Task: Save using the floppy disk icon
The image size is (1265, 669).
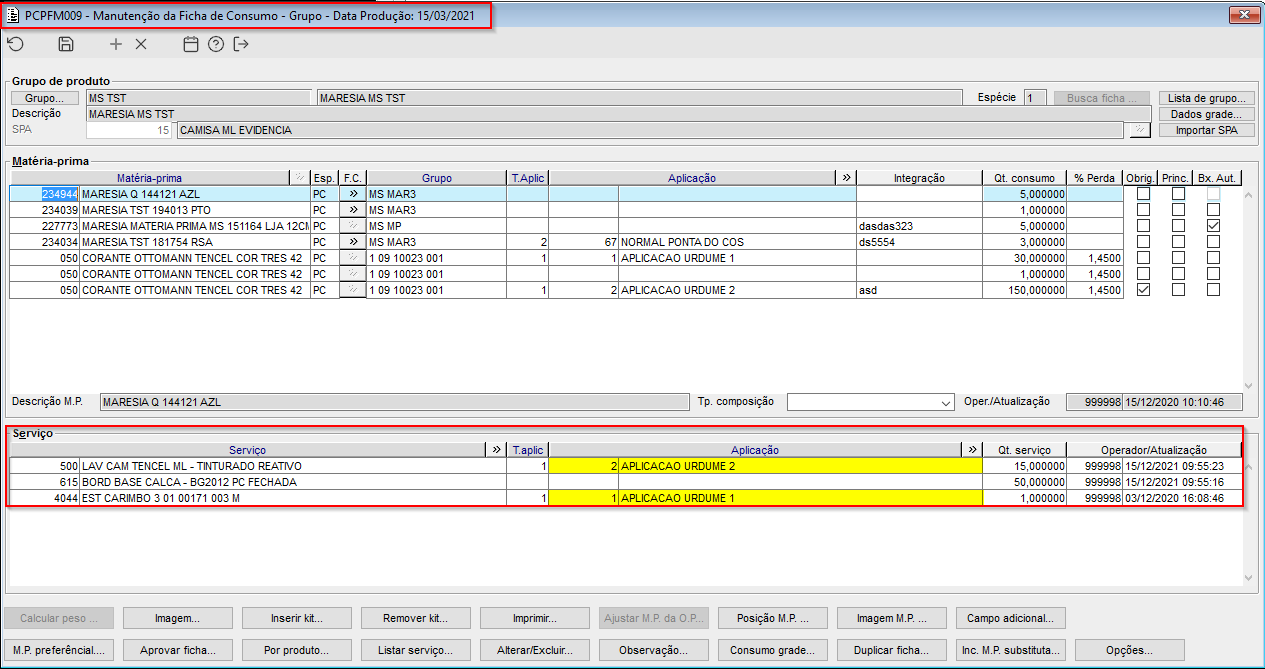Action: pos(66,44)
